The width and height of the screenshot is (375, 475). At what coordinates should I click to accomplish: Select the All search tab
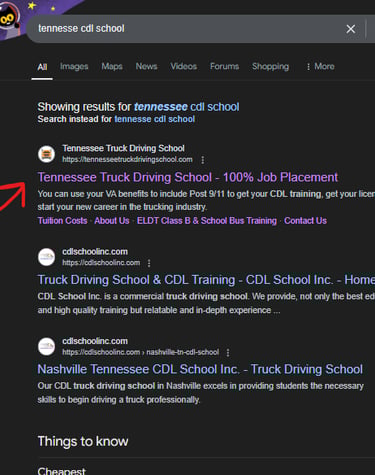pos(42,67)
